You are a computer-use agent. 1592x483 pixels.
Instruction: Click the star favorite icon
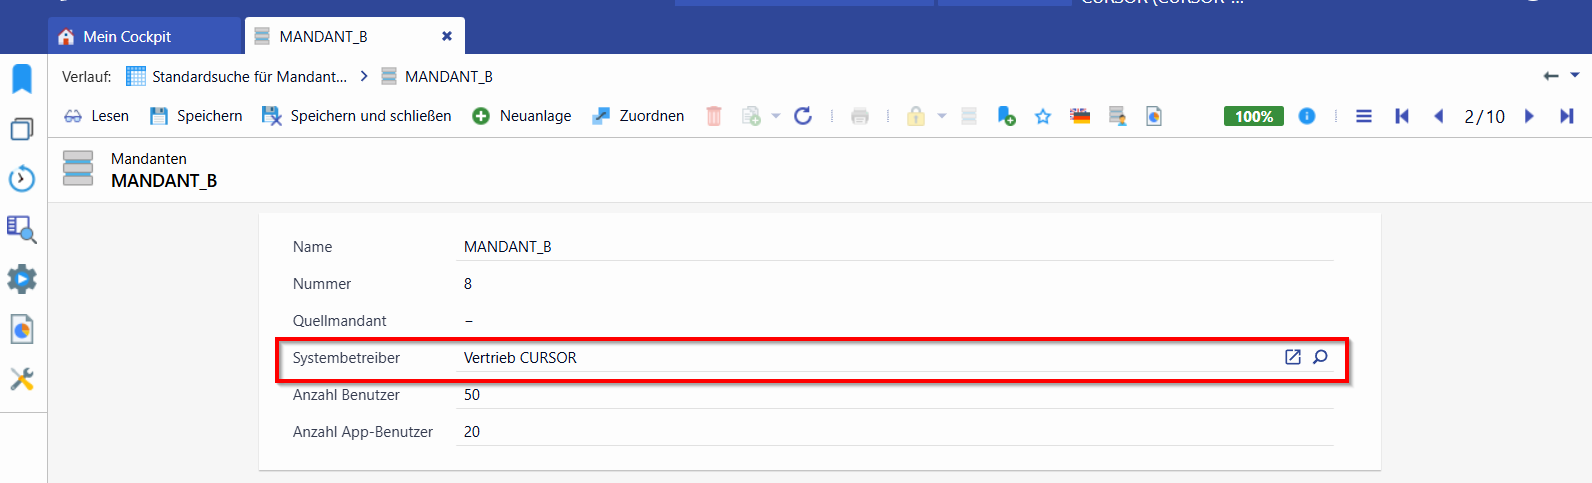coord(1043,116)
